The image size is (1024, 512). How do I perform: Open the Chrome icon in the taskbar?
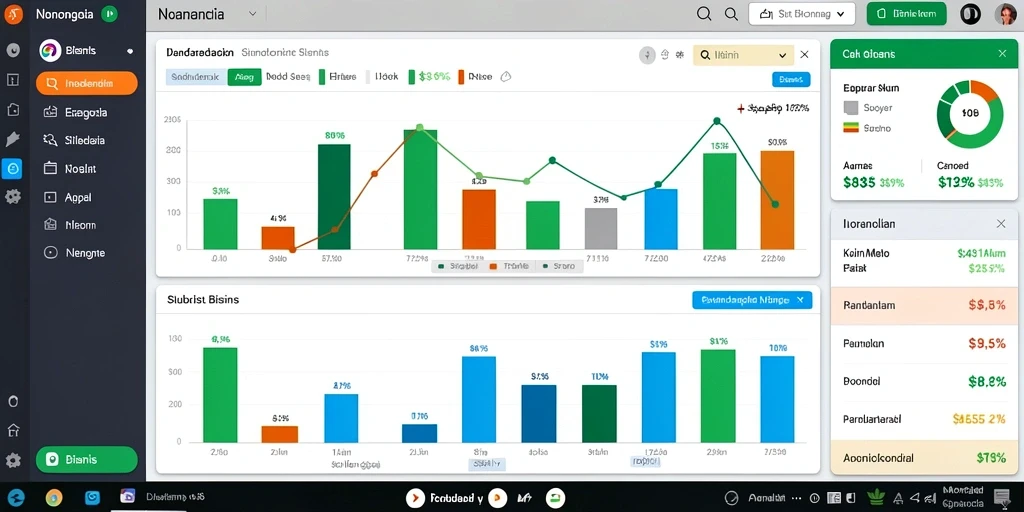point(54,498)
